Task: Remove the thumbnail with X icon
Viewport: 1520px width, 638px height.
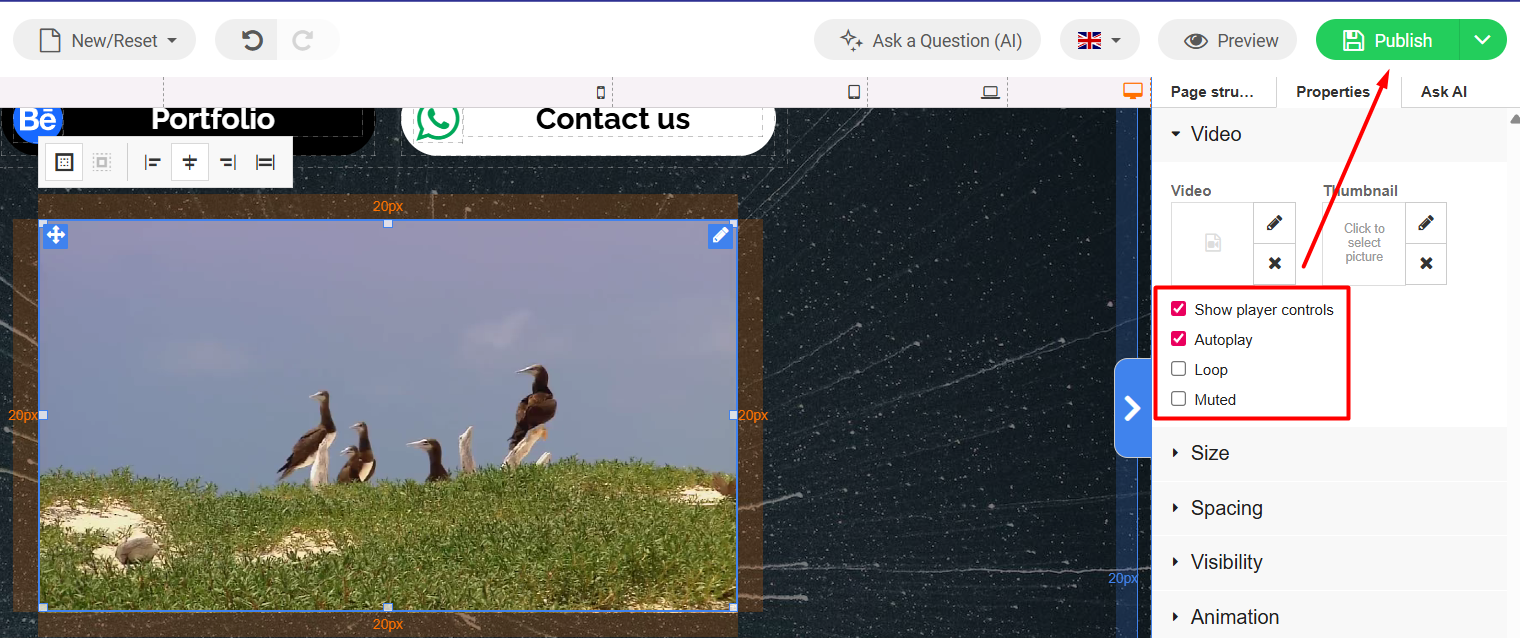Action: [x=1426, y=264]
